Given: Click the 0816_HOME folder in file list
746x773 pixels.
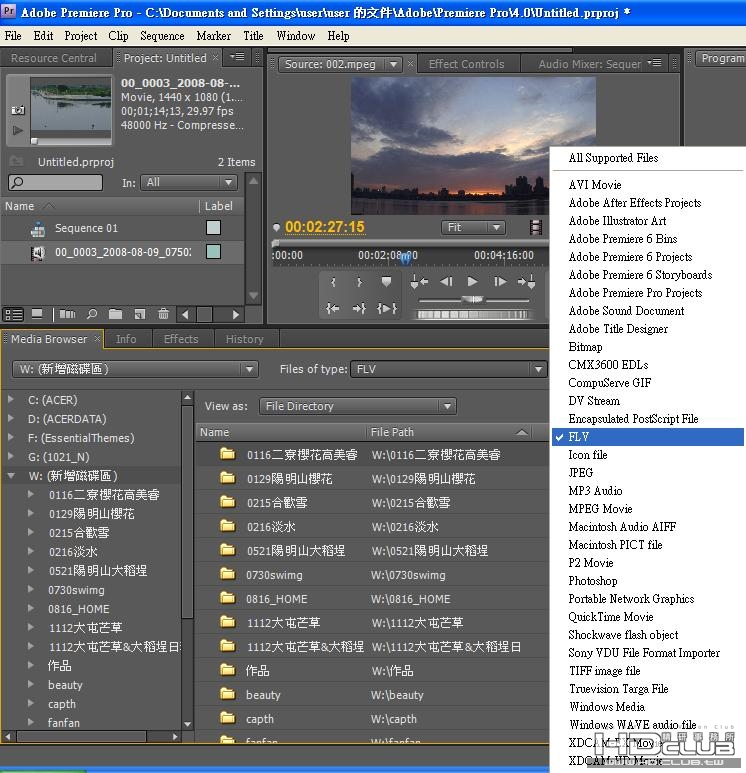Looking at the screenshot, I should 277,599.
